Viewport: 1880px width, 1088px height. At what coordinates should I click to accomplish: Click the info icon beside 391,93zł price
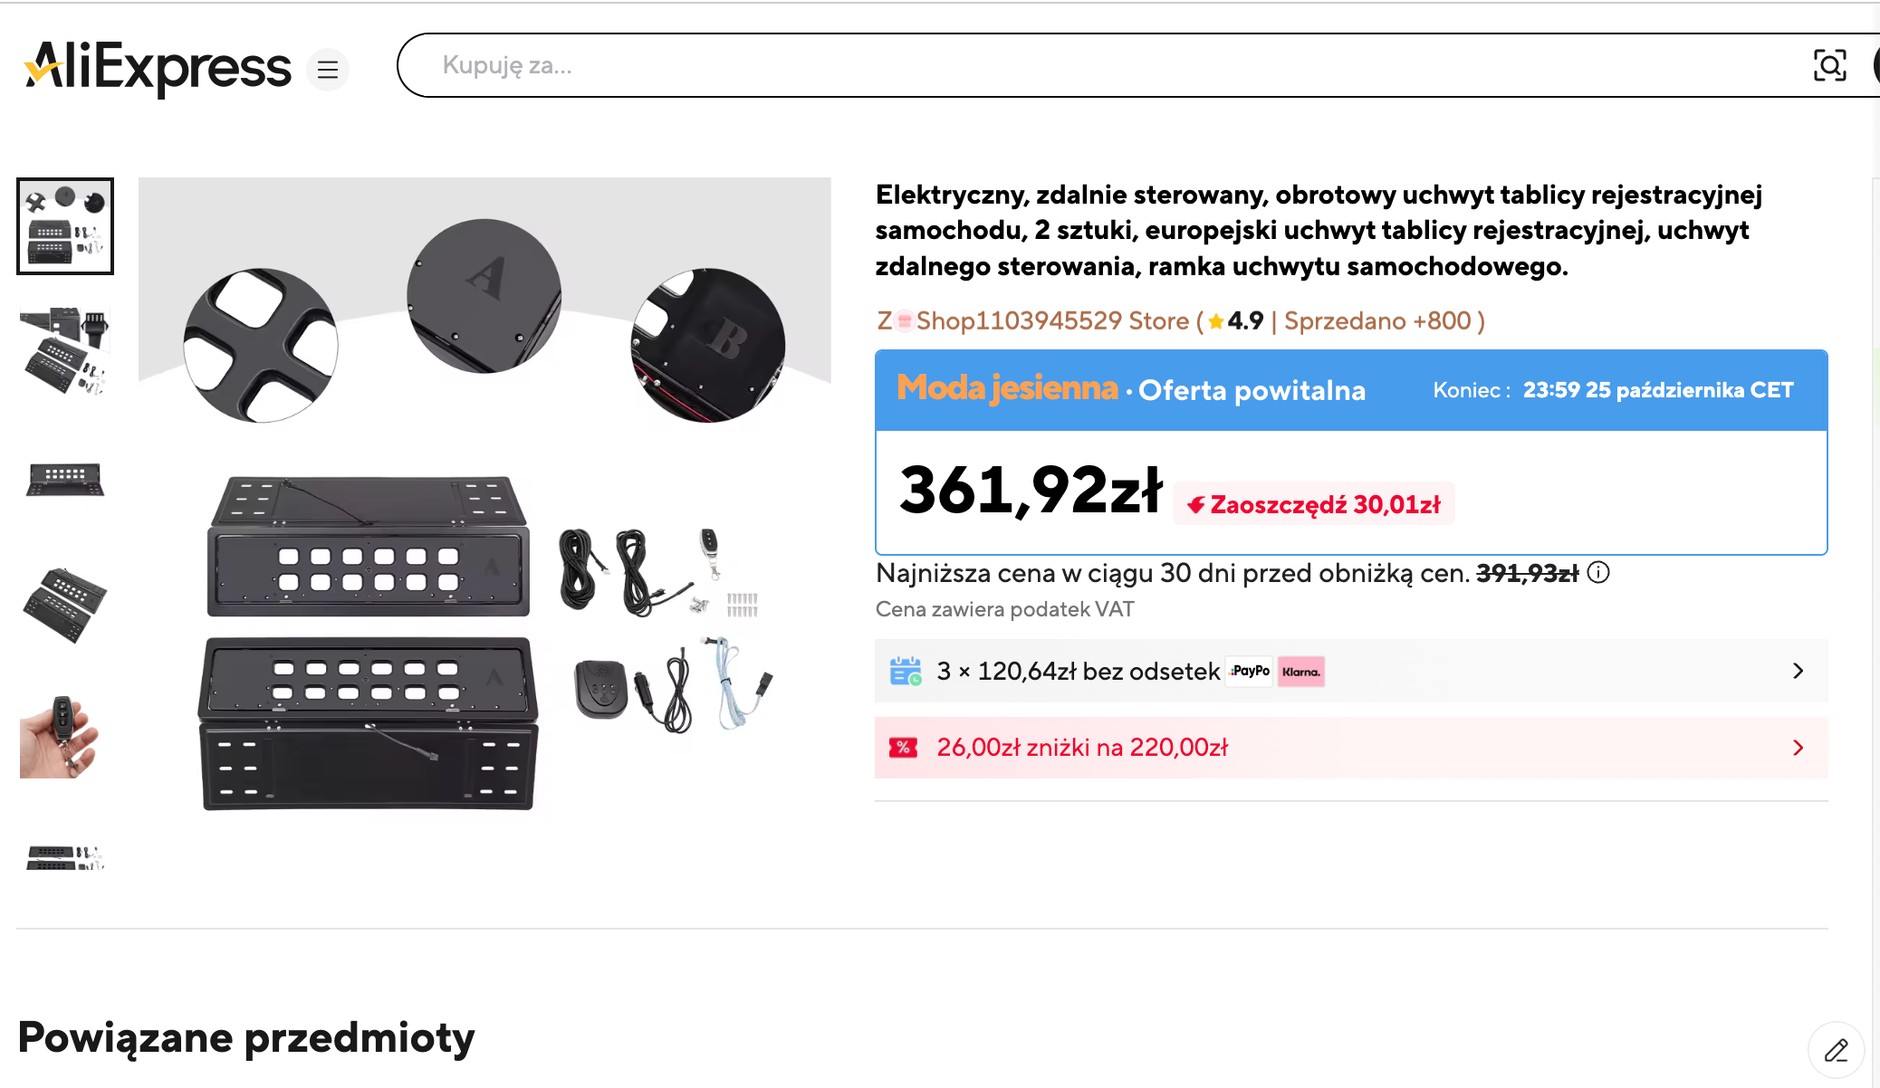point(1600,573)
